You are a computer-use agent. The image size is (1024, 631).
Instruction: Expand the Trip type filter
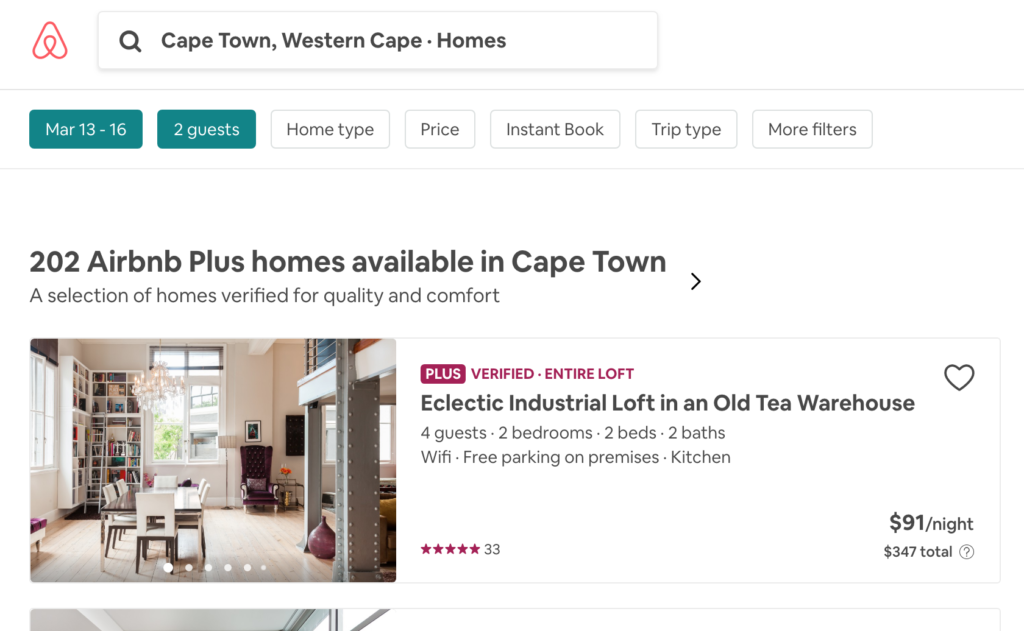pyautogui.click(x=685, y=129)
